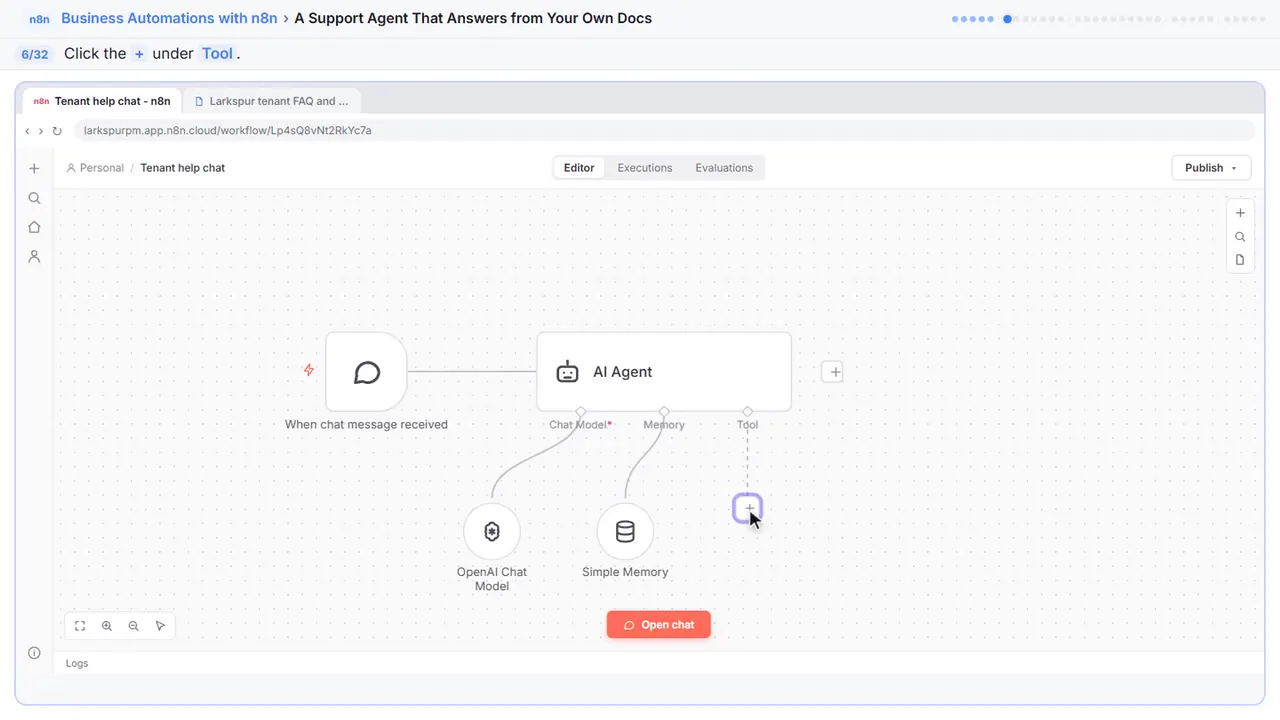Click the magnifier at canvas top right

pyautogui.click(x=1240, y=237)
